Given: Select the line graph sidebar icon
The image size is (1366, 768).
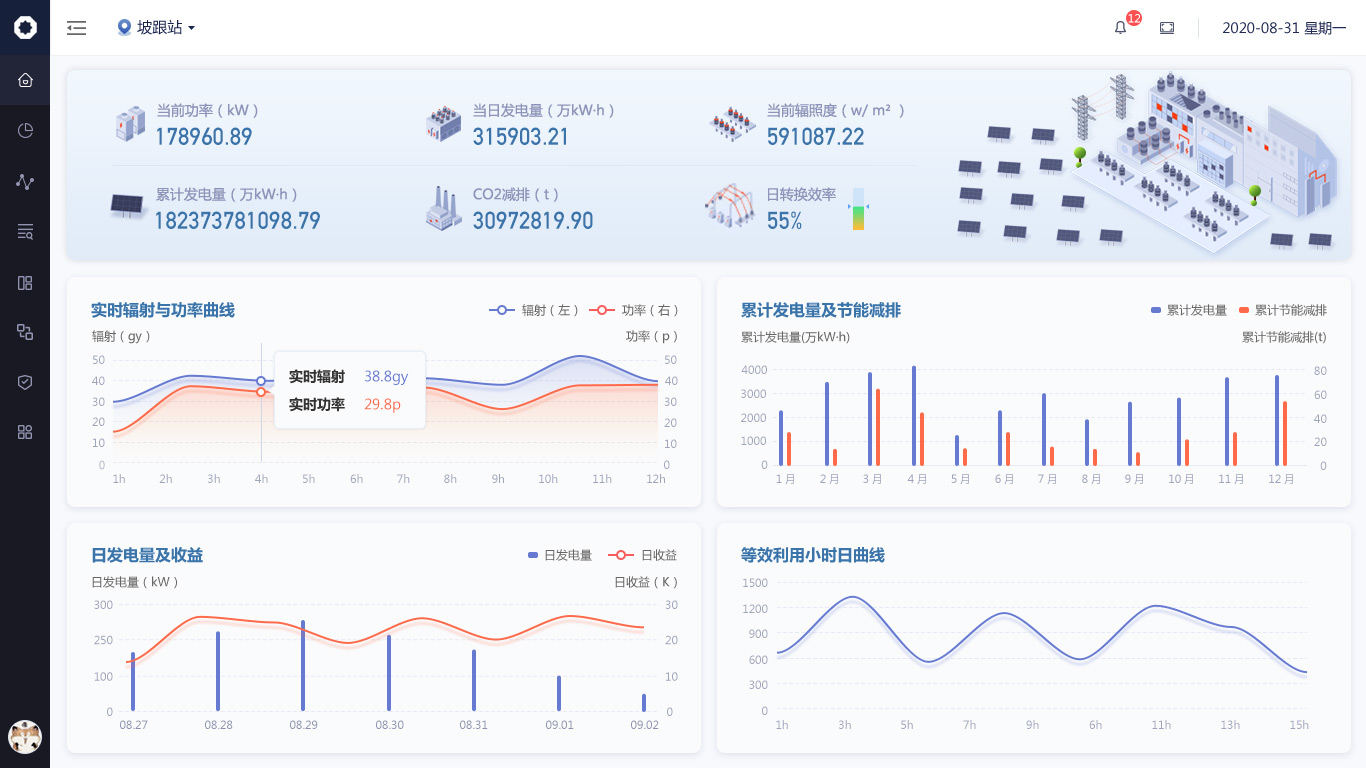Looking at the screenshot, I should pos(25,181).
